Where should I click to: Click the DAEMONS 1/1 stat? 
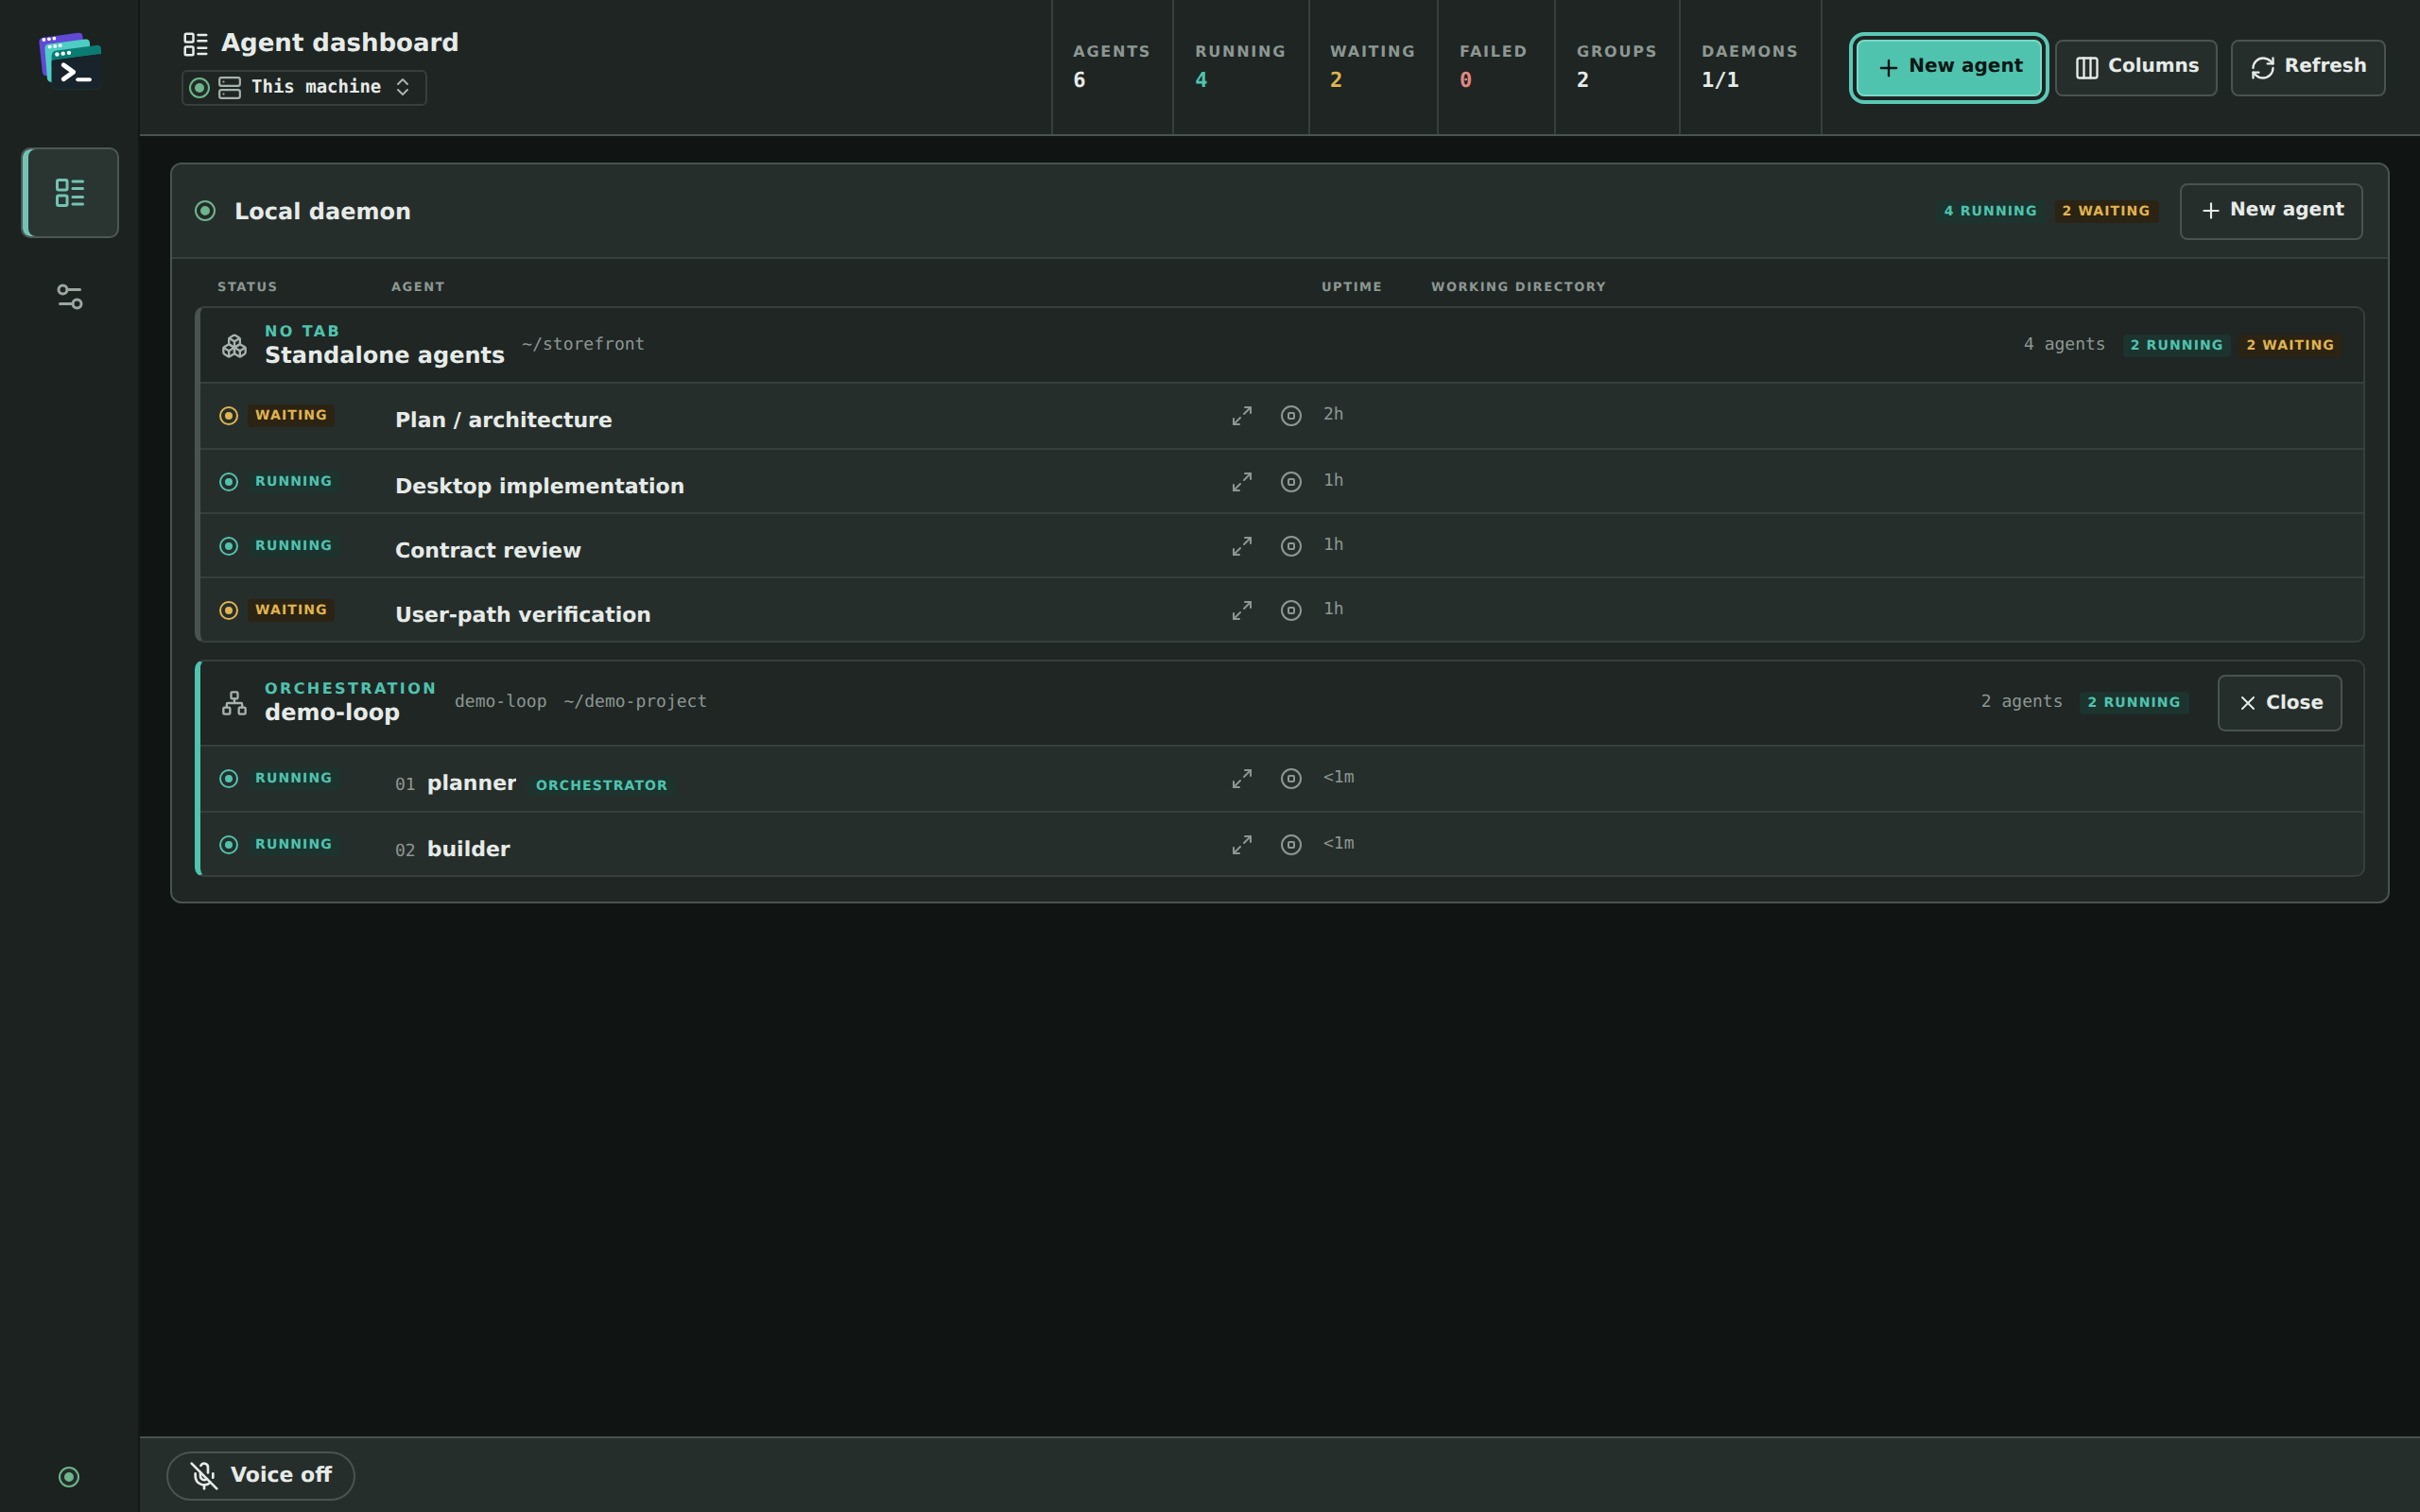(x=1750, y=66)
